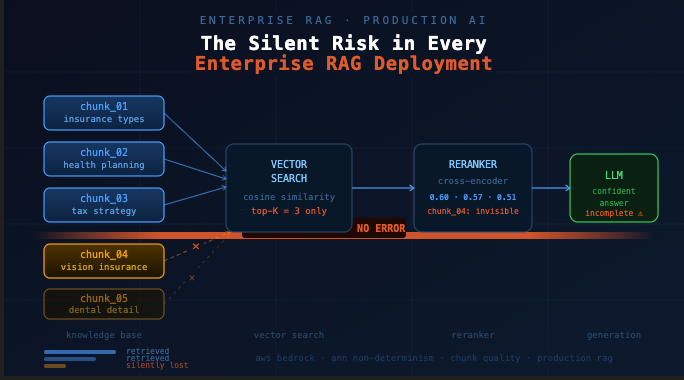
Task: Click the NO ERROR badge
Action: point(381,228)
